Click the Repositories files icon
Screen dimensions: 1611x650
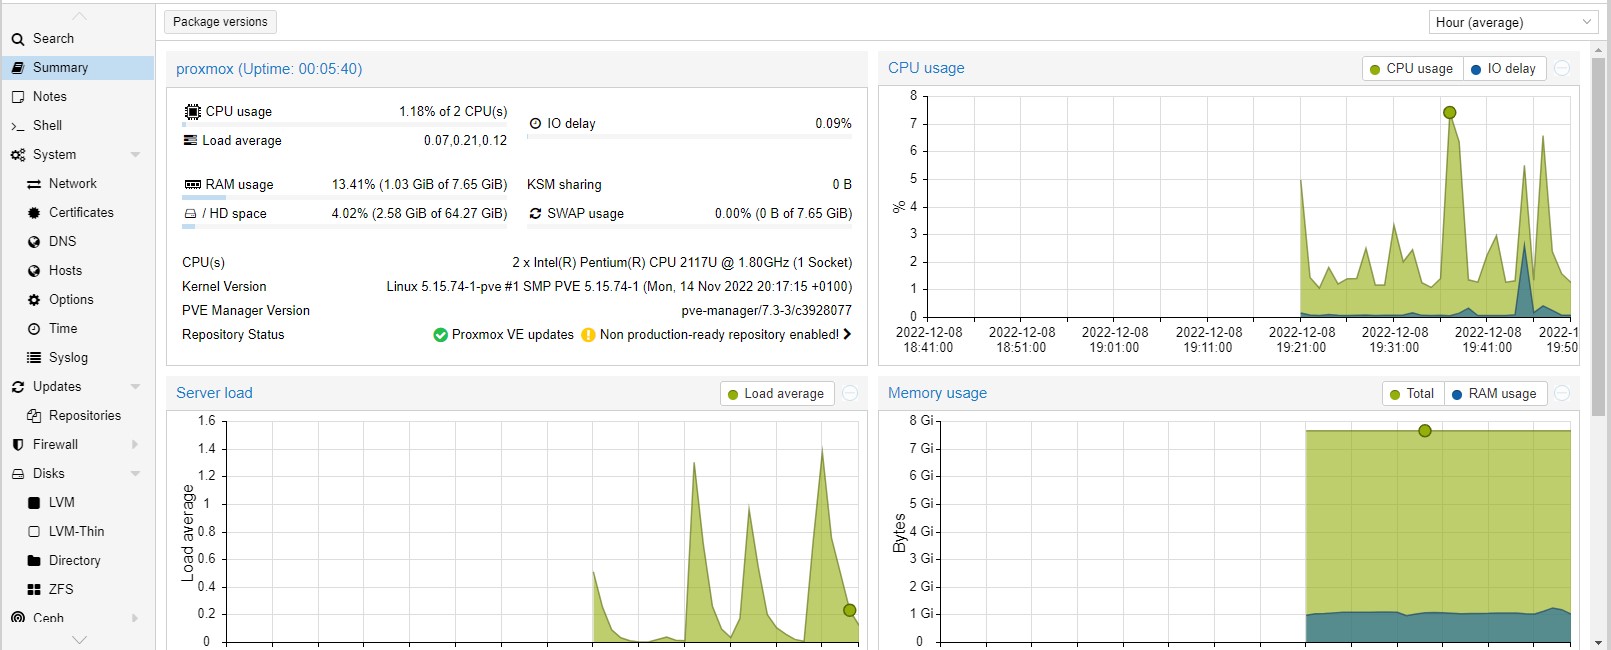pos(34,416)
